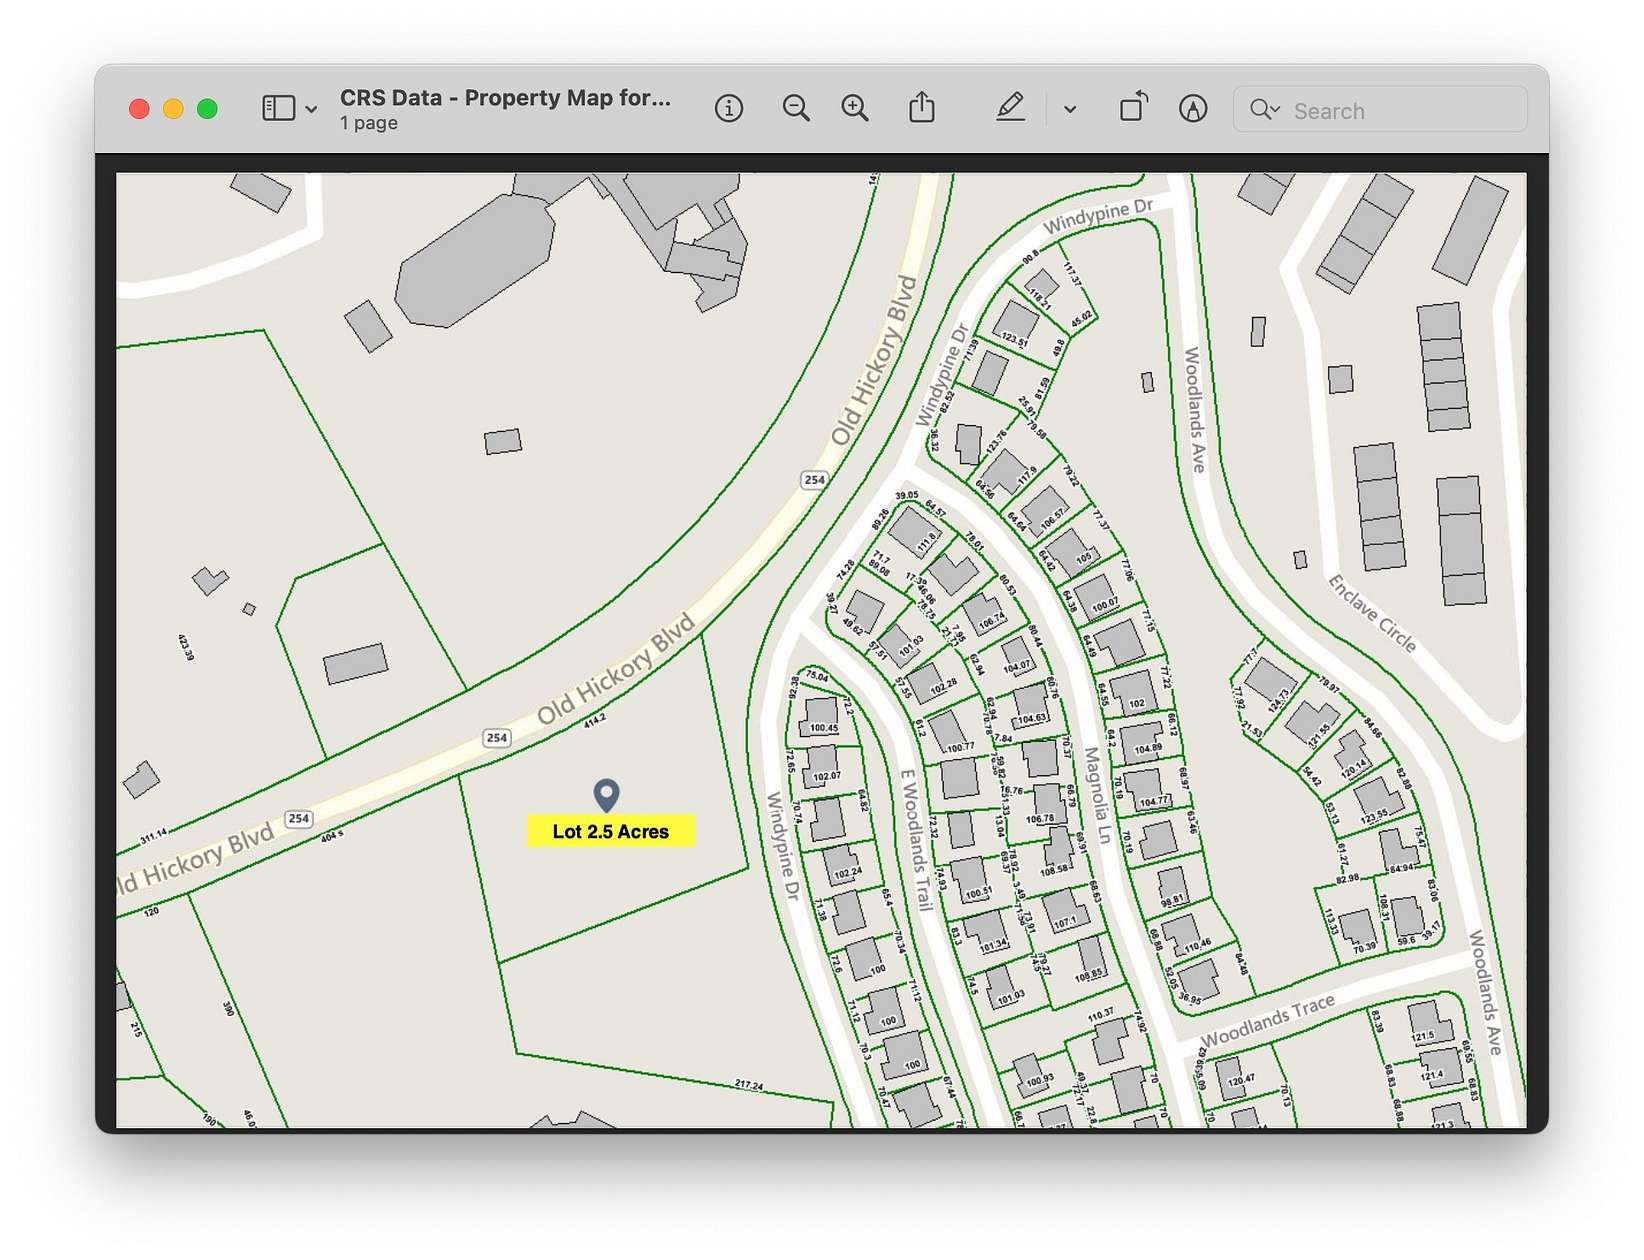
Task: Rotate the map page
Action: (1132, 107)
